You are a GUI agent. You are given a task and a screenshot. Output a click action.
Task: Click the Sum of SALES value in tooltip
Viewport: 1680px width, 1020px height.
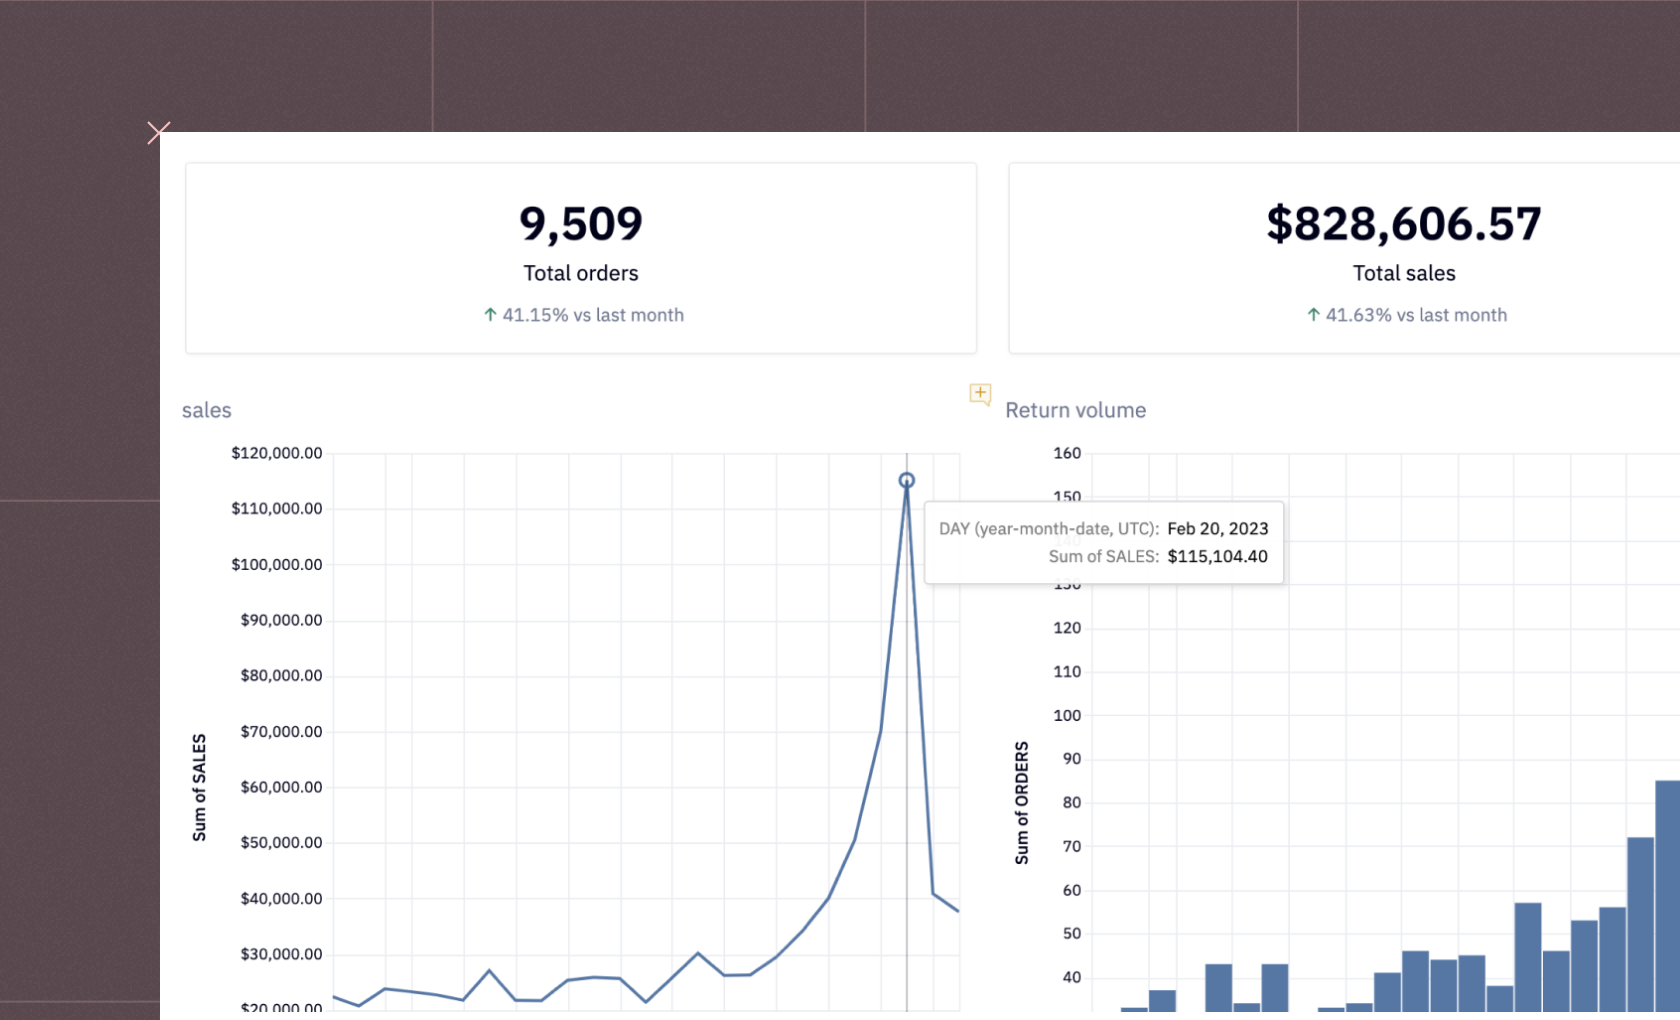click(1218, 556)
